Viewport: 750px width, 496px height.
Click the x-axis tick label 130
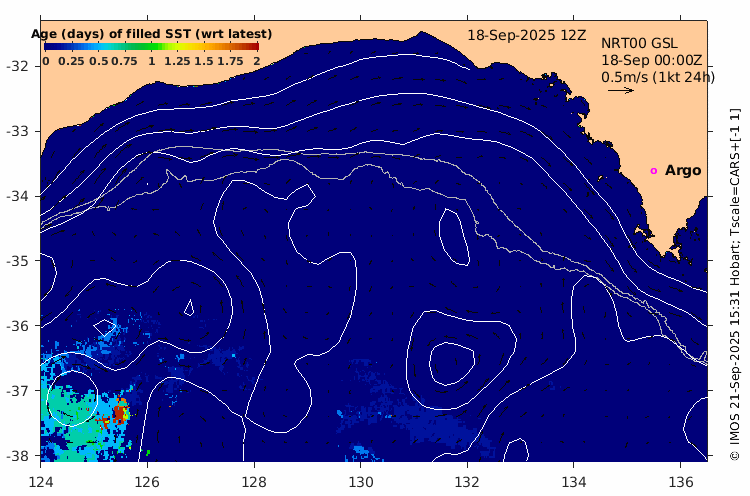pyautogui.click(x=360, y=482)
